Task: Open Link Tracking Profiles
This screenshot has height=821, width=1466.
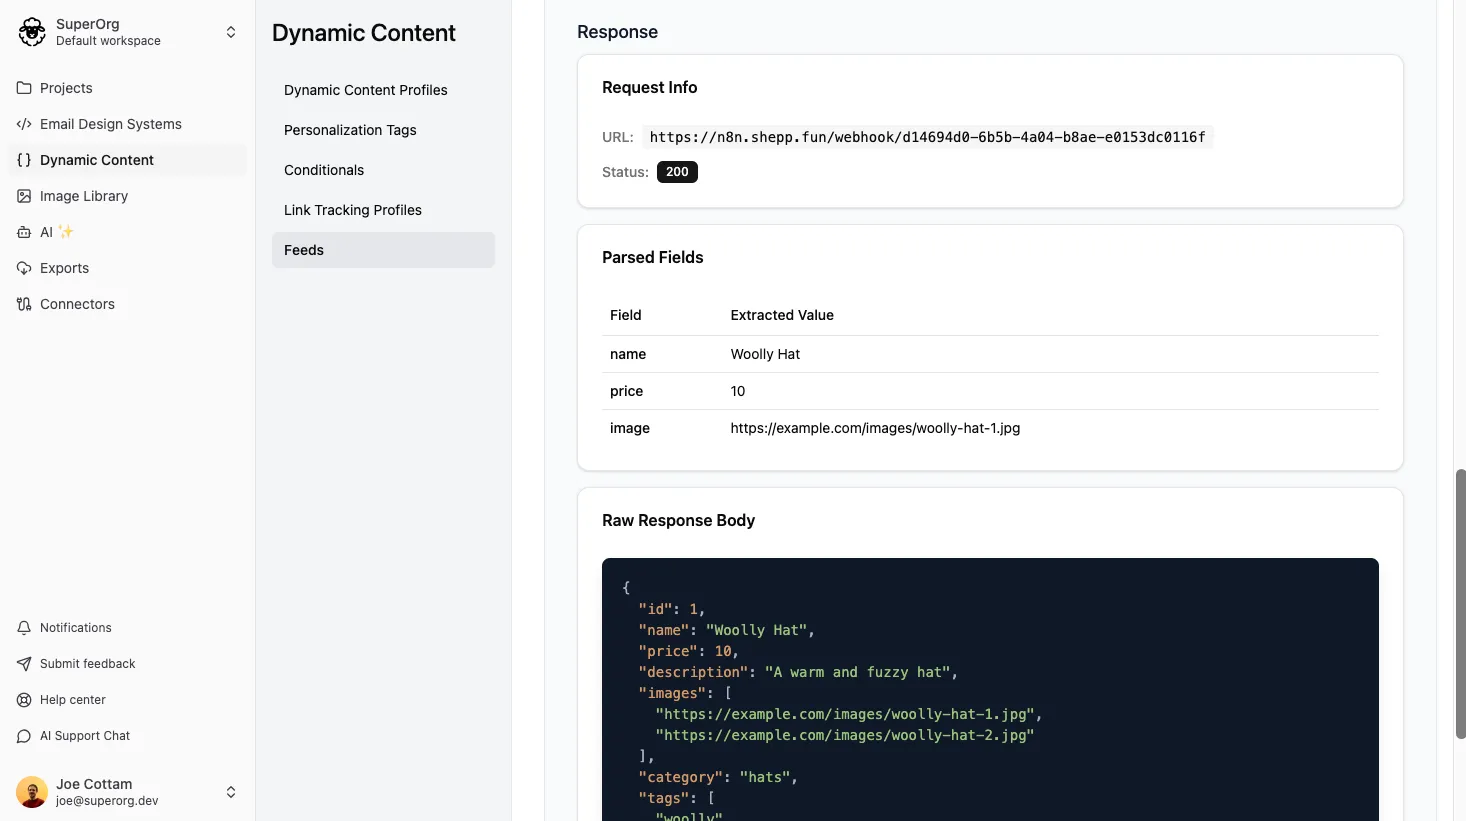Action: click(x=352, y=210)
